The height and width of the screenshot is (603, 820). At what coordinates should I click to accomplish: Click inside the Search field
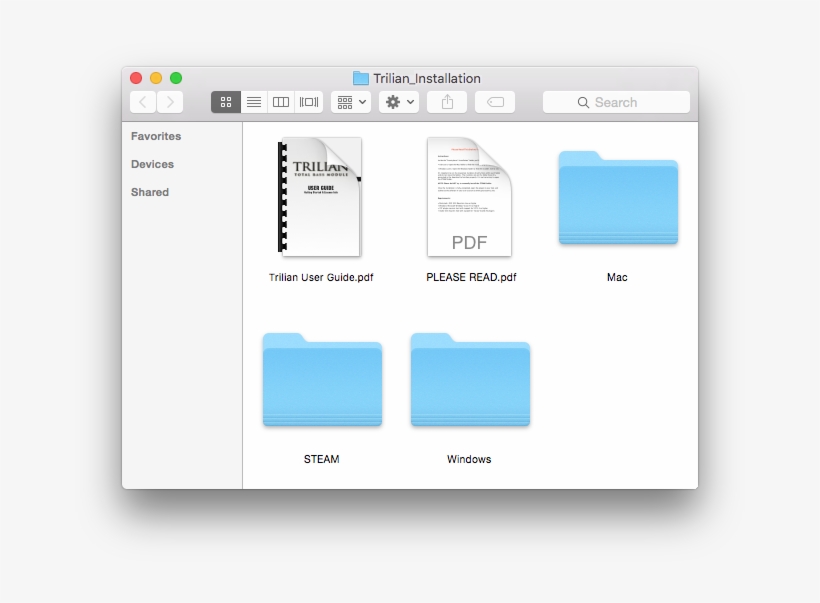(616, 102)
